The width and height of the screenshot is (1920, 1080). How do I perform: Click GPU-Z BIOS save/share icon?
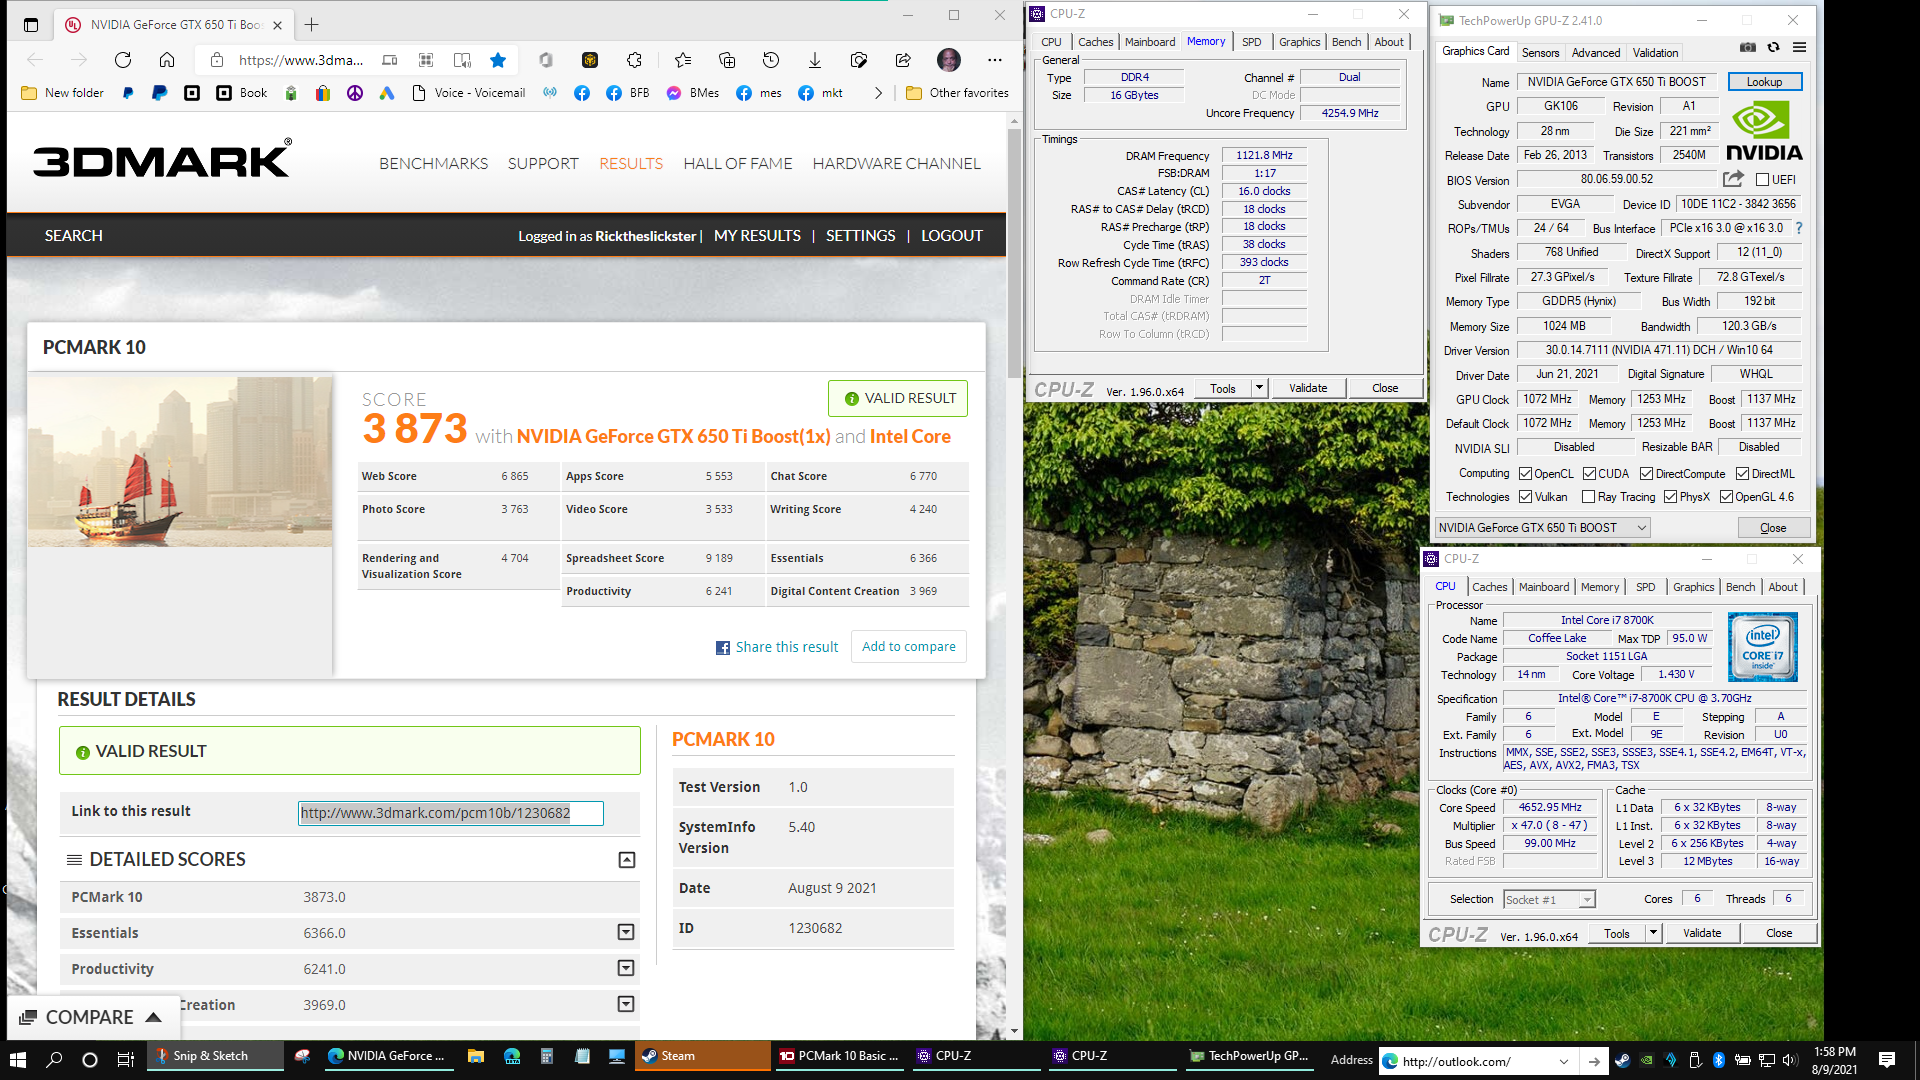tap(1733, 179)
